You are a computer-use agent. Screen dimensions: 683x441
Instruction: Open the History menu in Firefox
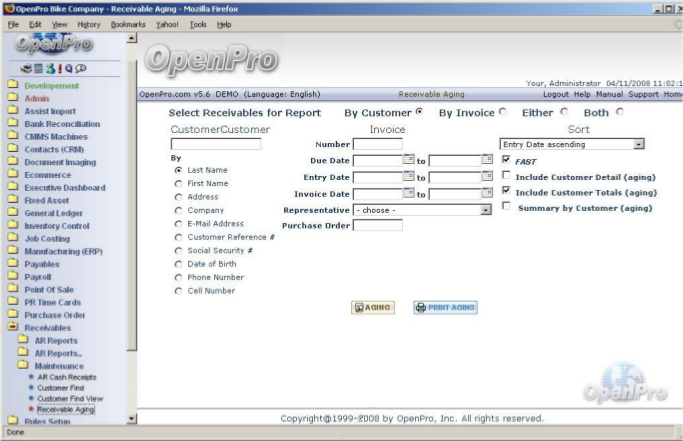click(x=87, y=23)
